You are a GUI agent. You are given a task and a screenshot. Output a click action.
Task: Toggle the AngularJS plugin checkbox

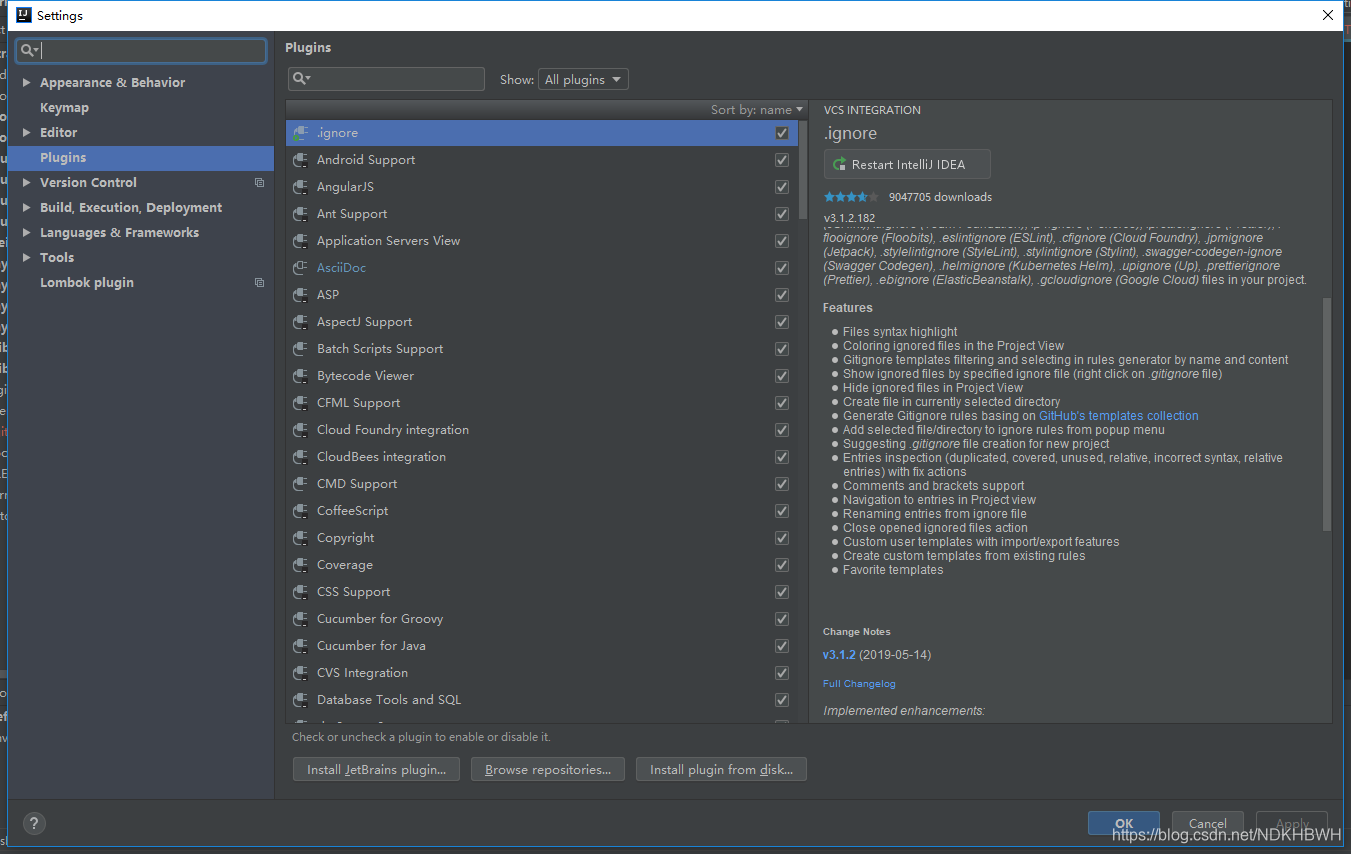tap(782, 187)
